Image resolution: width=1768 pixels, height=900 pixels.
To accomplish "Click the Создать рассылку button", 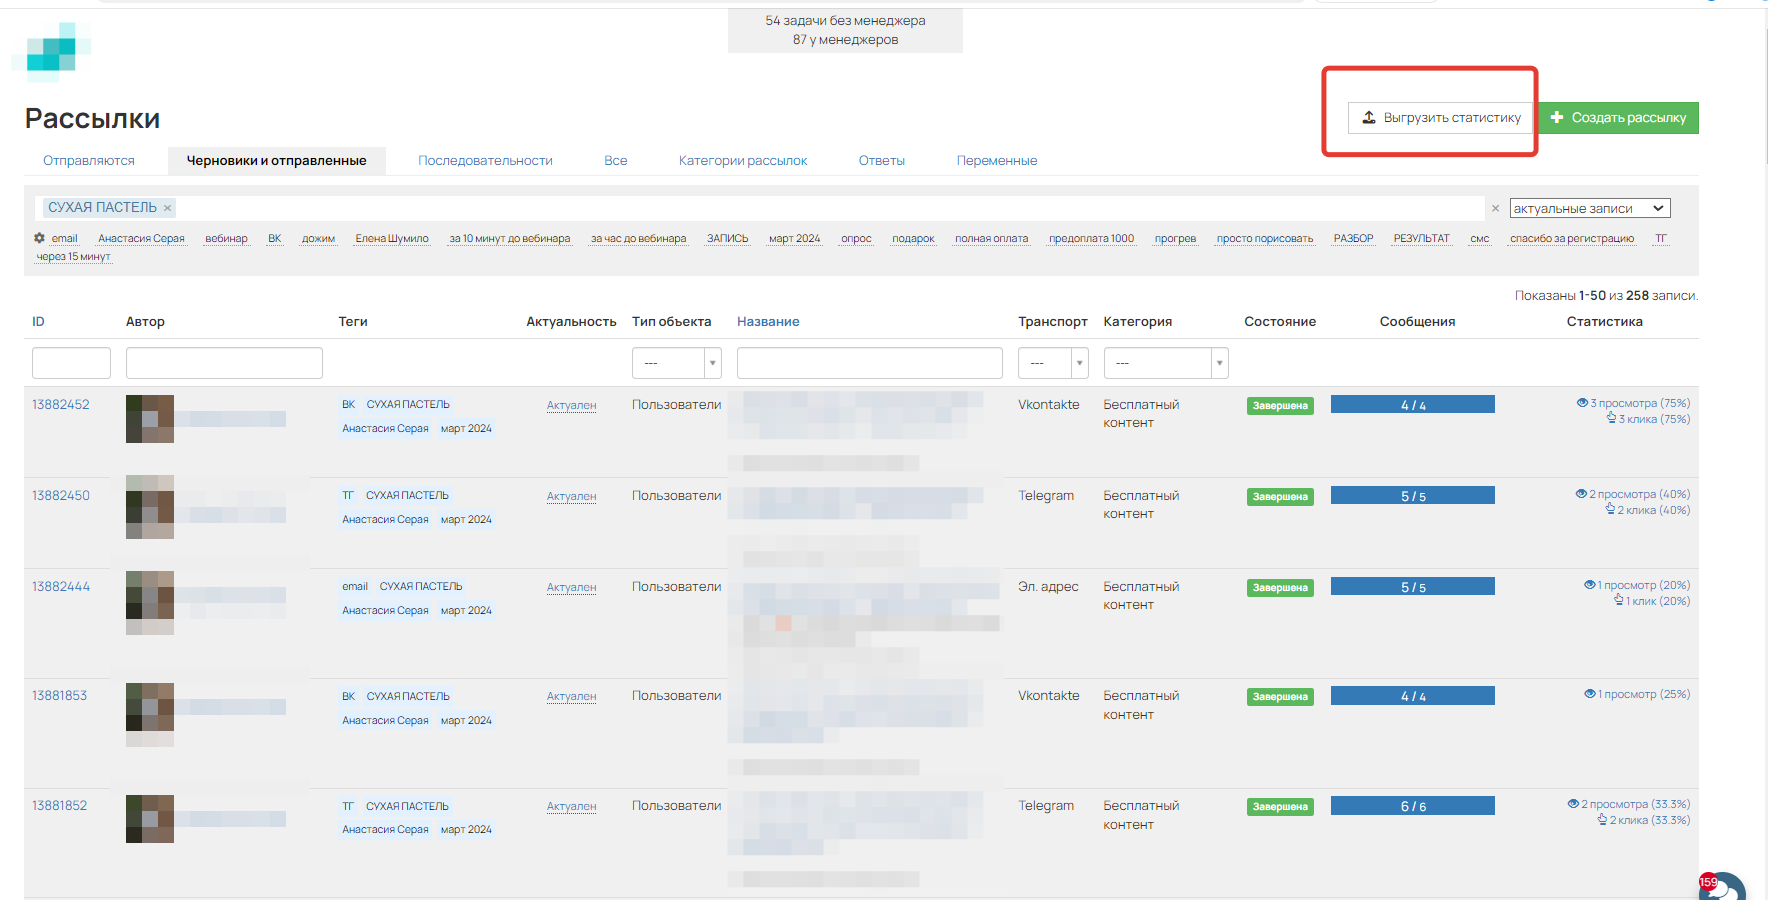I will point(1618,118).
